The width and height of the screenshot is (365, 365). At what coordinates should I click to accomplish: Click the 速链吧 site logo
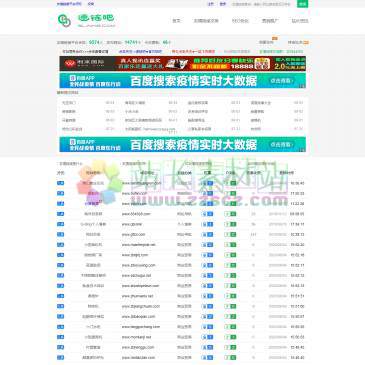pyautogui.click(x=86, y=20)
